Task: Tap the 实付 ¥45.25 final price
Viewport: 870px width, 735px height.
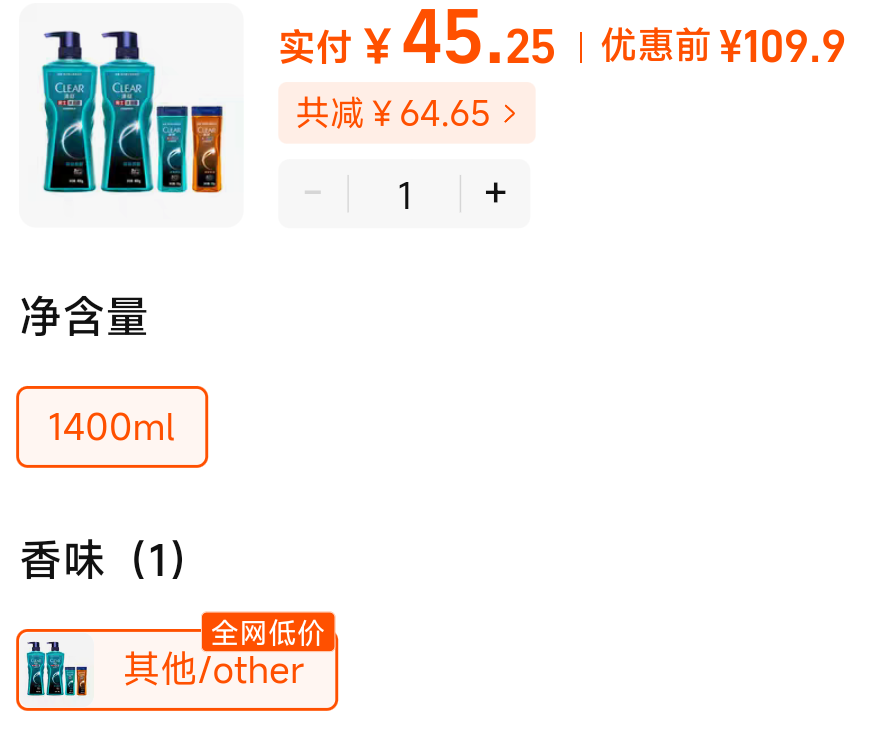Action: (x=417, y=40)
